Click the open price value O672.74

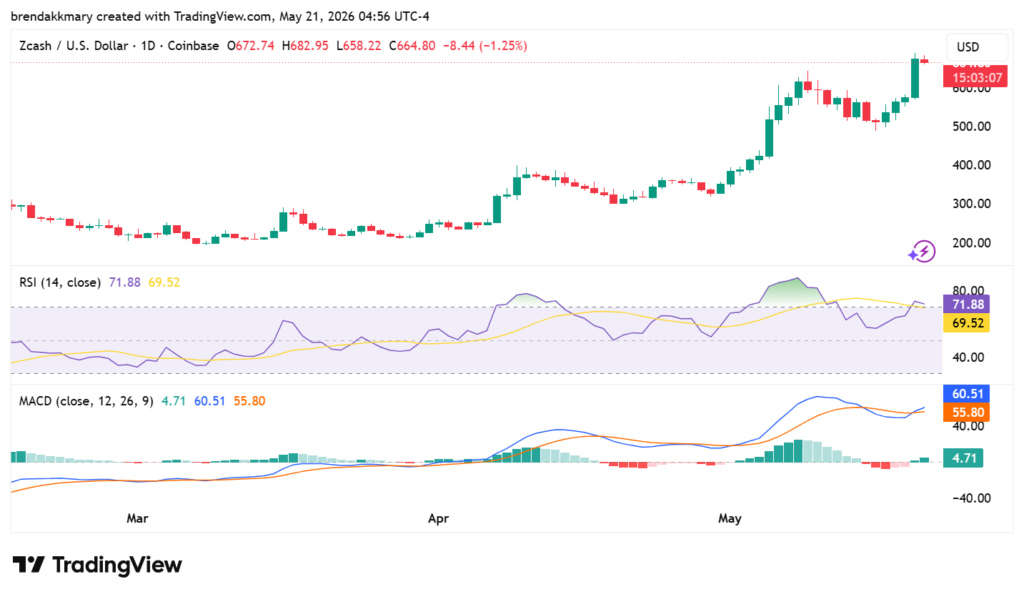click(251, 46)
